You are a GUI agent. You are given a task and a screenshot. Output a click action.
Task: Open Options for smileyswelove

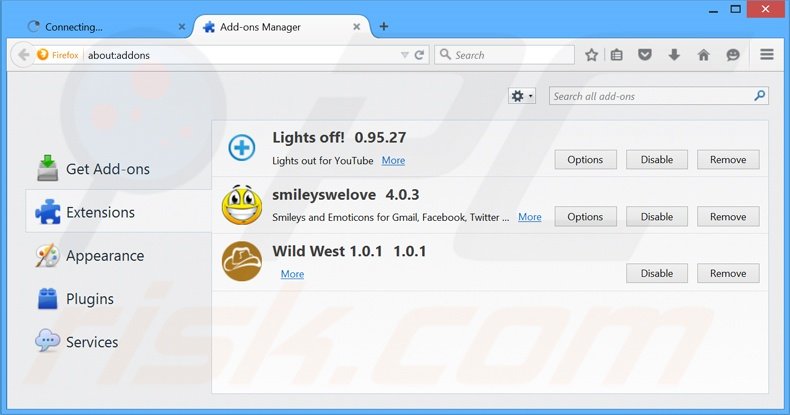[585, 217]
